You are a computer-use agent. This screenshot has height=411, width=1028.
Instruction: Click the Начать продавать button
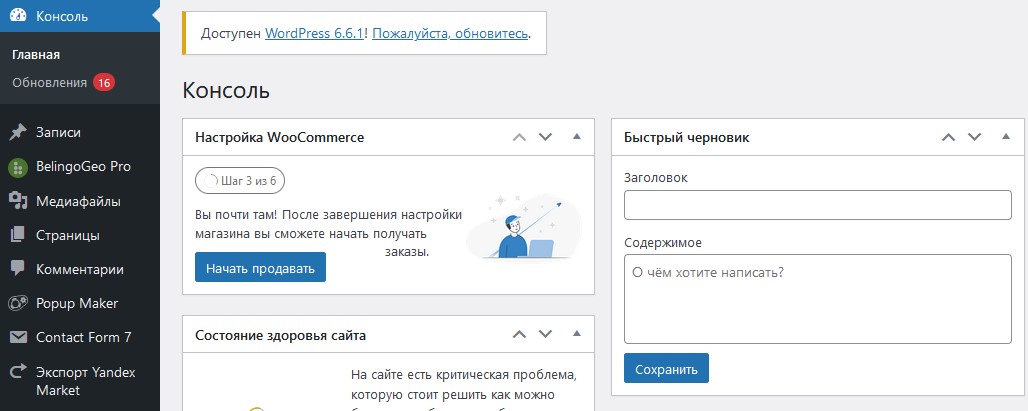(260, 267)
